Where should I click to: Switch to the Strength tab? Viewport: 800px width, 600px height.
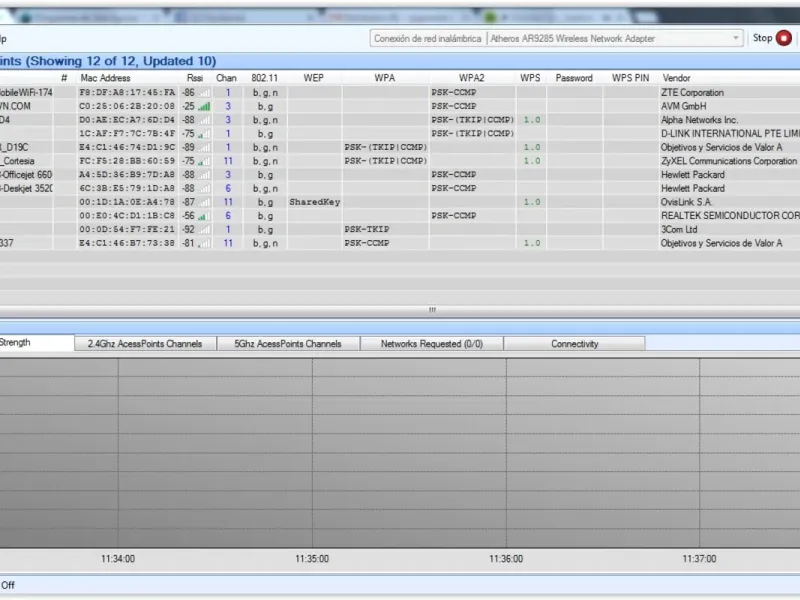coord(36,343)
